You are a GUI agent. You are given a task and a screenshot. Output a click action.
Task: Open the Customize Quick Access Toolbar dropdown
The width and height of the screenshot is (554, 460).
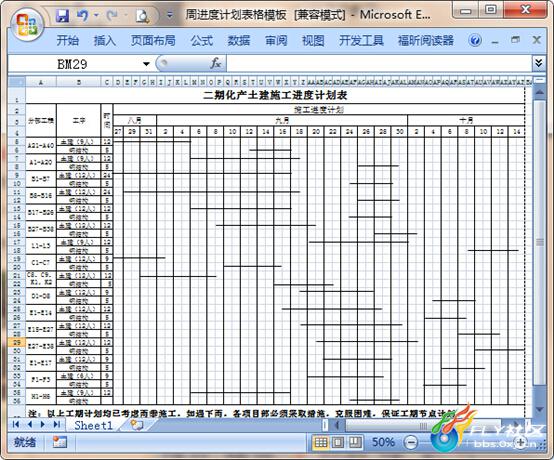170,16
